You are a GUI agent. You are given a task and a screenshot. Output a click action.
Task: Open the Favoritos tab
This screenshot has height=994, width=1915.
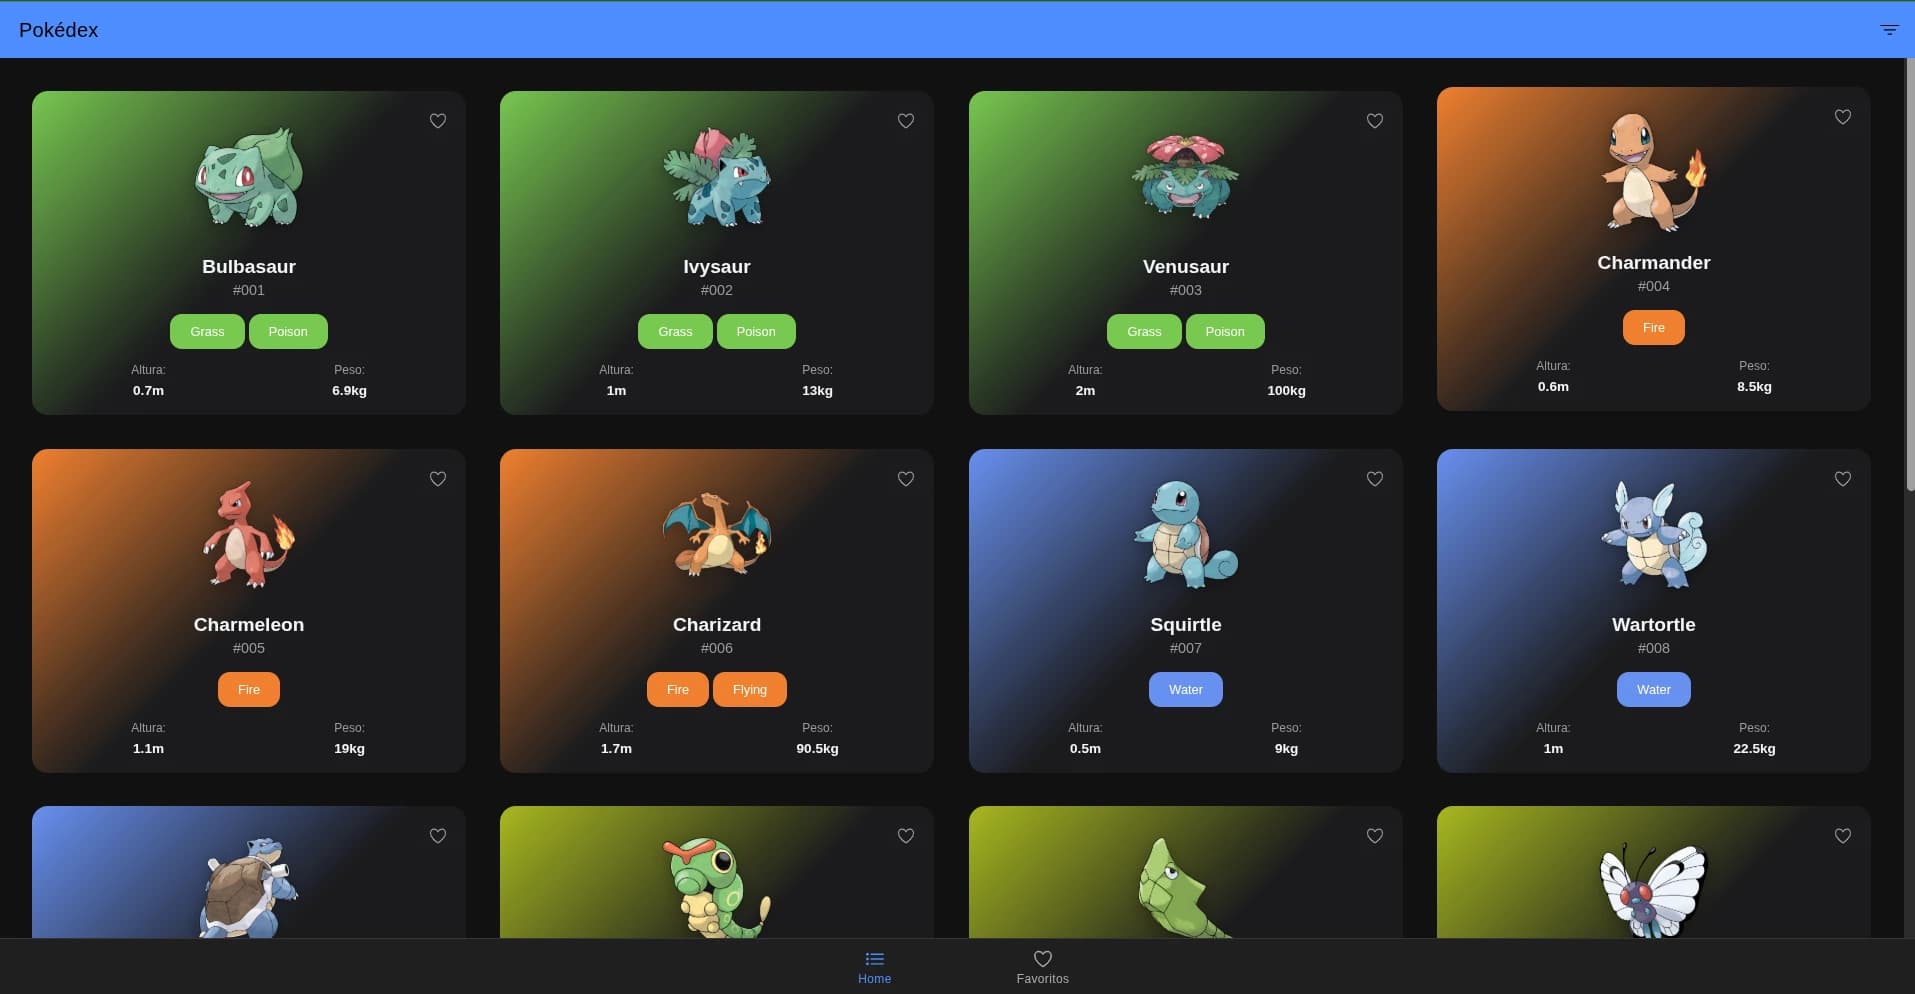1042,966
